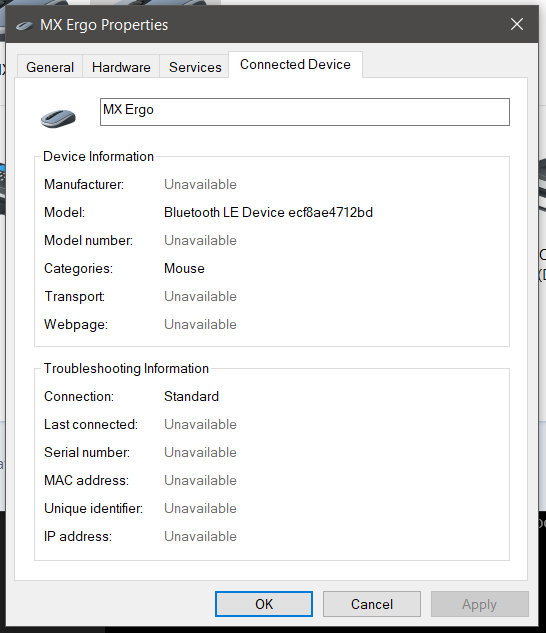
Task: Click the Troubleshooting Information group heading
Action: coord(126,369)
